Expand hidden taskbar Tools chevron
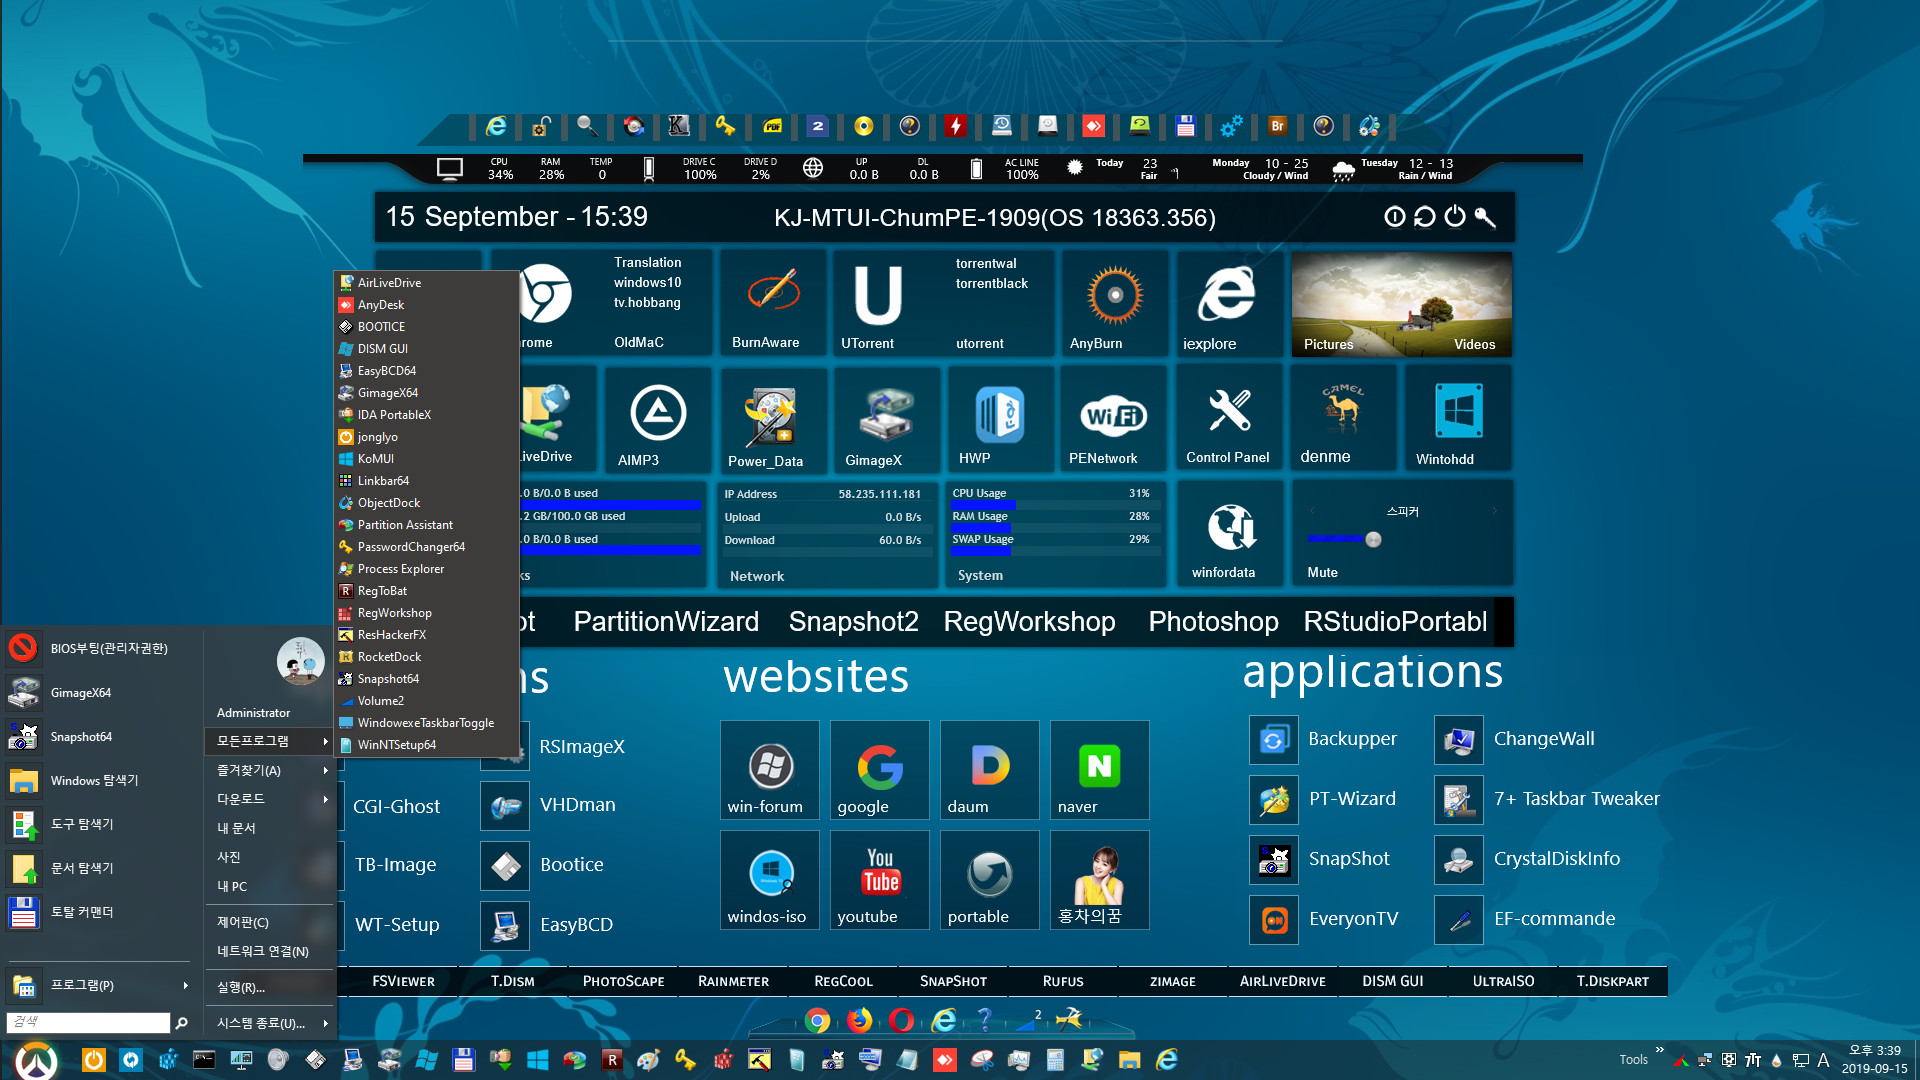Viewport: 1920px width, 1080px height. (x=1659, y=1050)
